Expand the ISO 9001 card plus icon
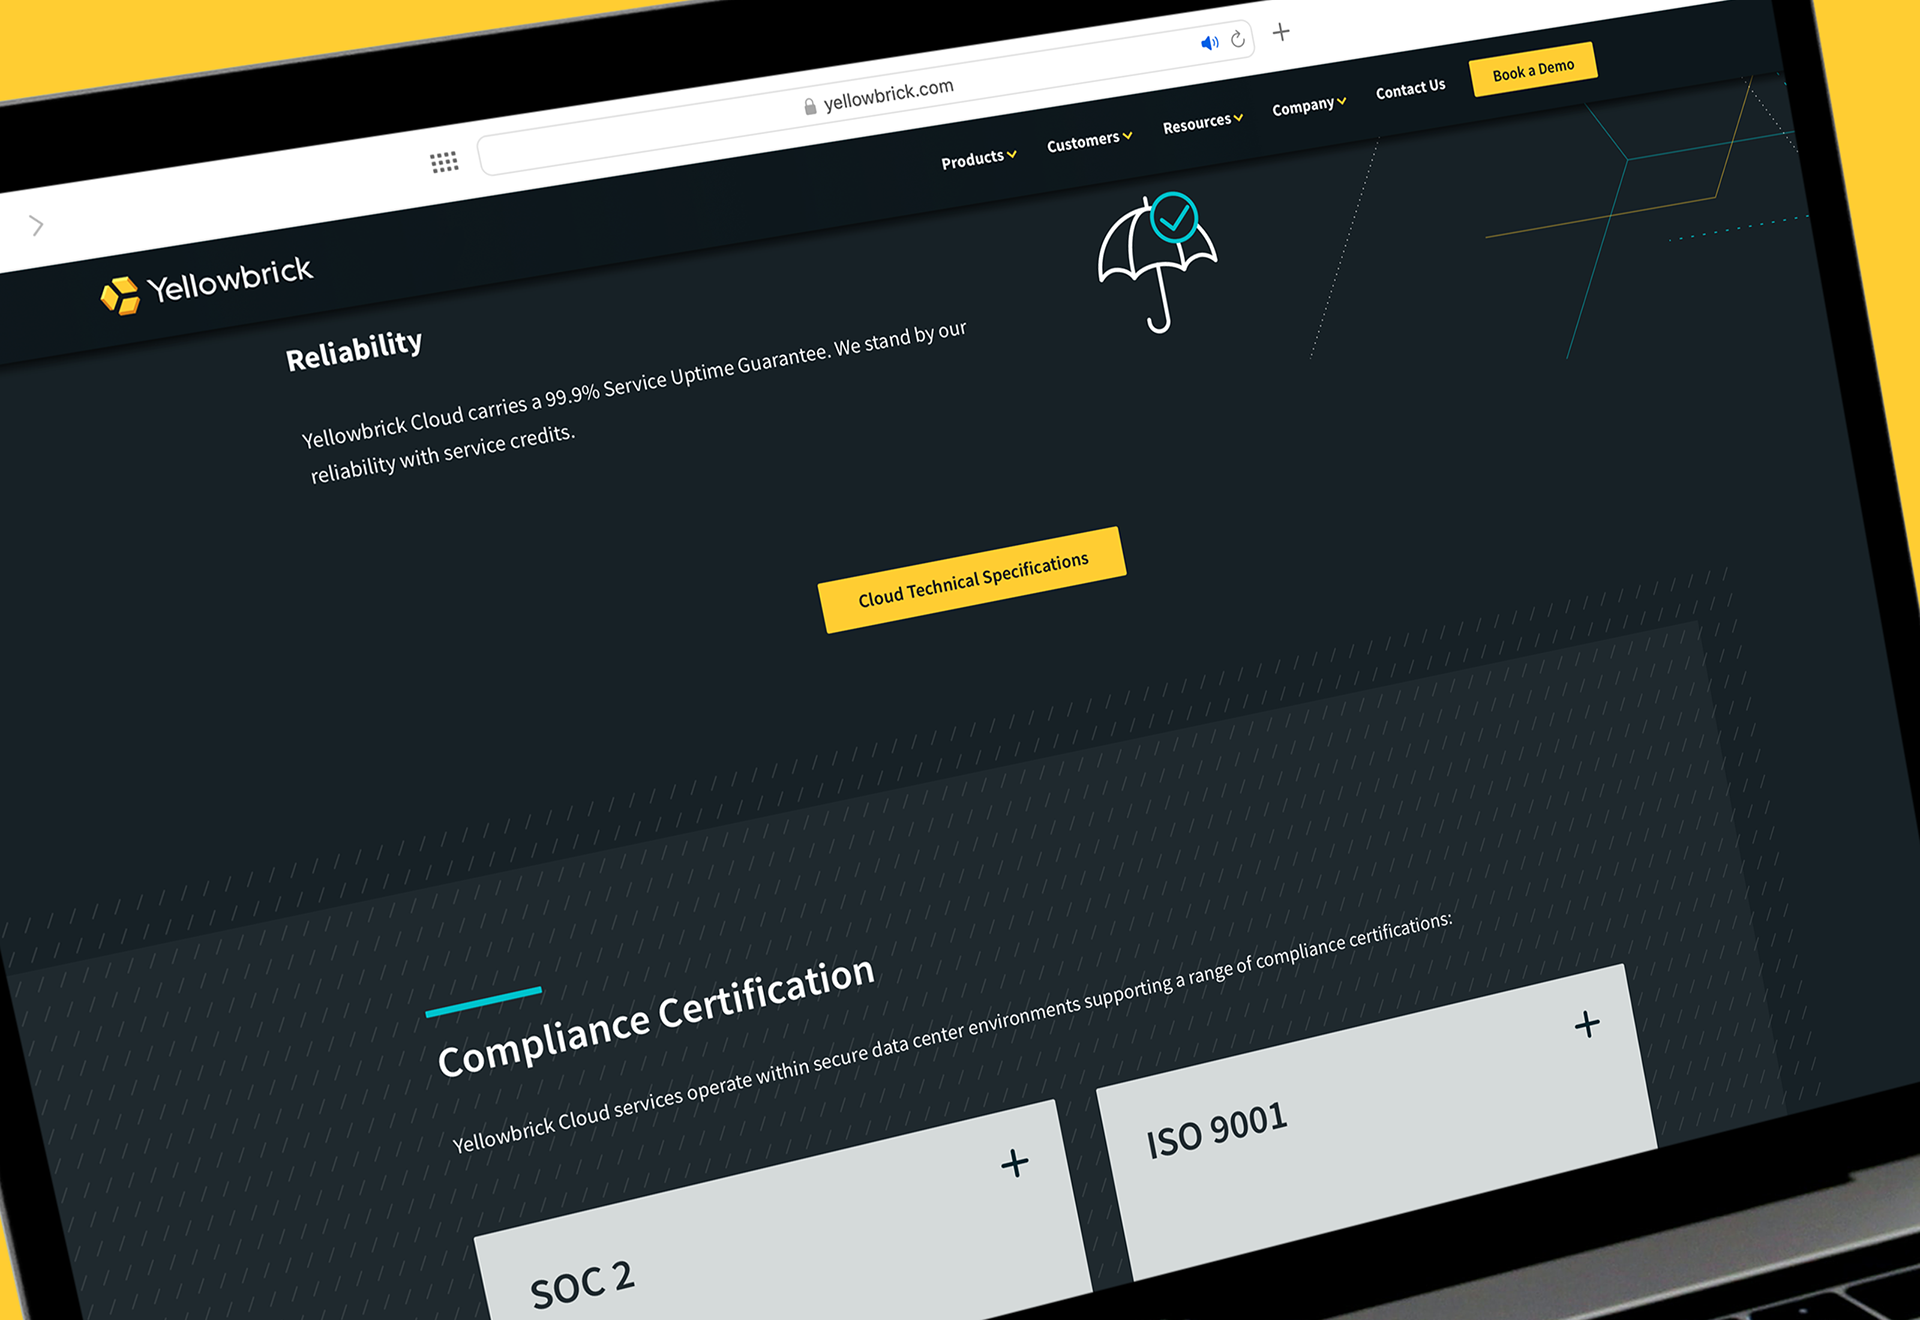The width and height of the screenshot is (1920, 1320). pyautogui.click(x=1587, y=1024)
